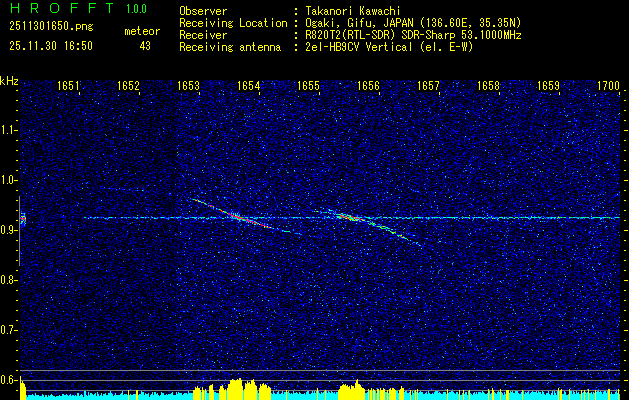Click the 1652 time axis marker

(x=128, y=86)
